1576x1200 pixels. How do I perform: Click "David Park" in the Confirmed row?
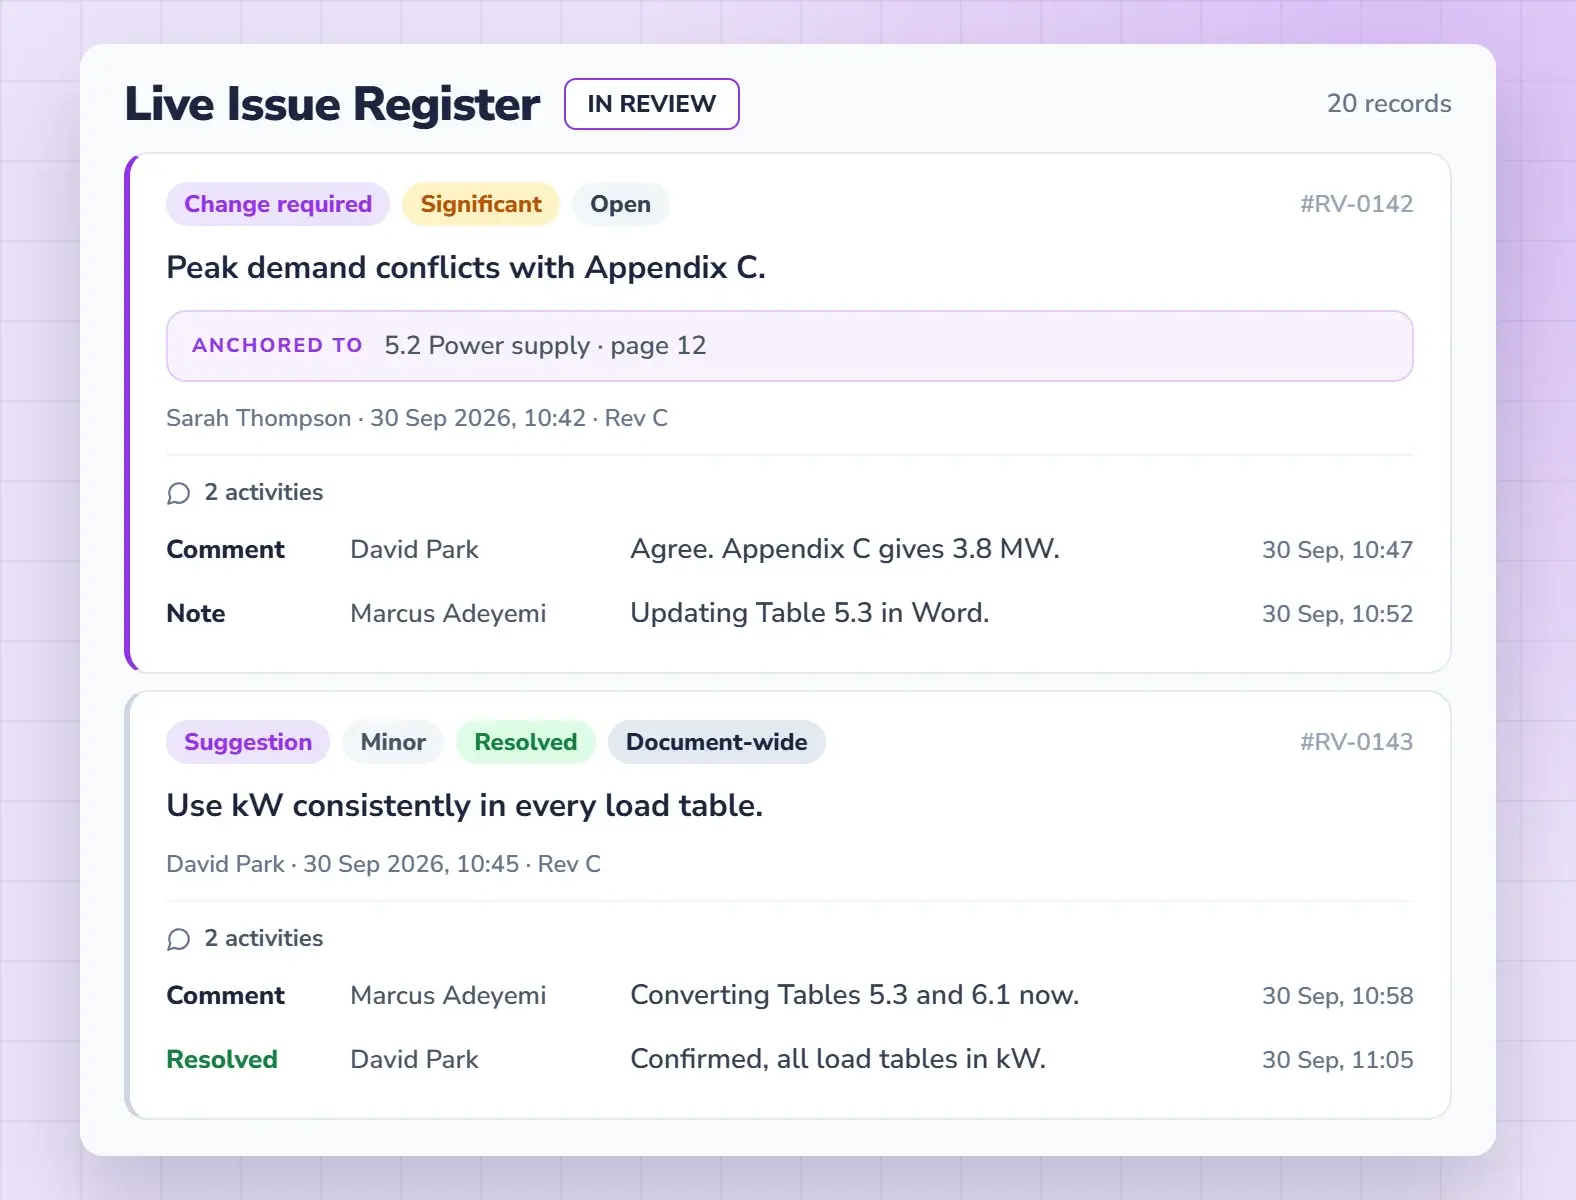tap(415, 1060)
